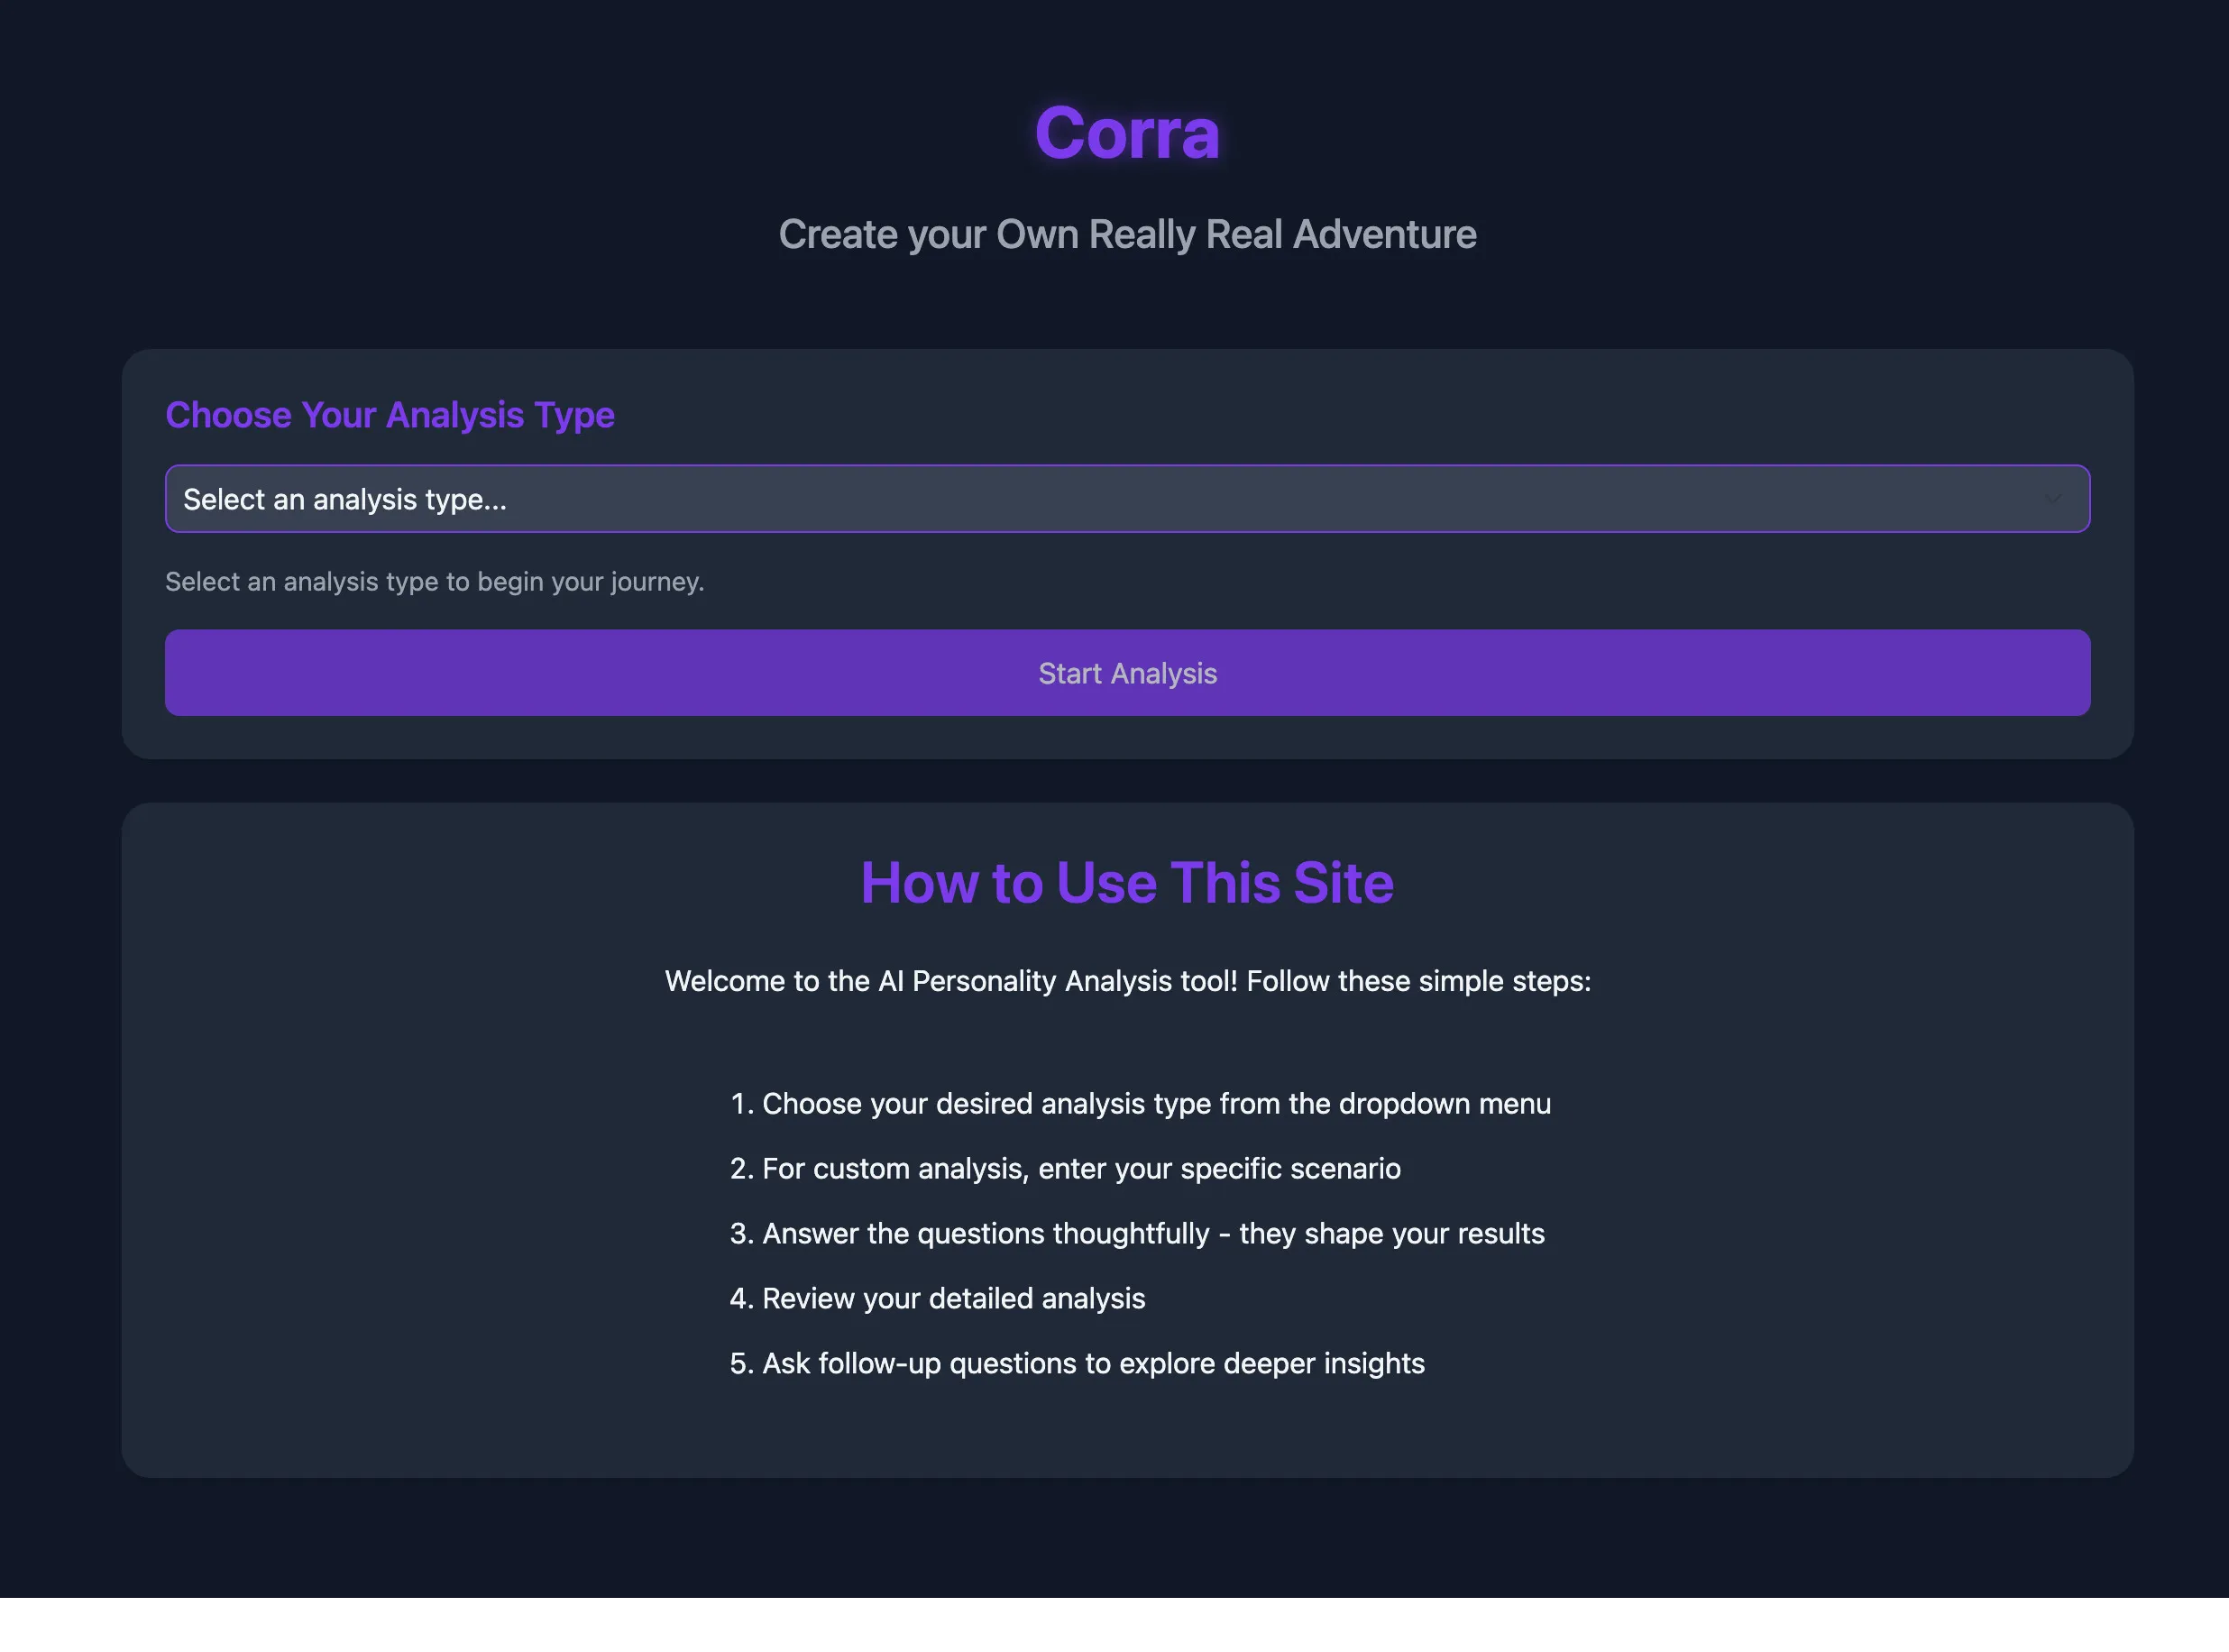Click the word 'Analysis' in Start Analysis
Screen dimensions: 2229x1652
1164,673
